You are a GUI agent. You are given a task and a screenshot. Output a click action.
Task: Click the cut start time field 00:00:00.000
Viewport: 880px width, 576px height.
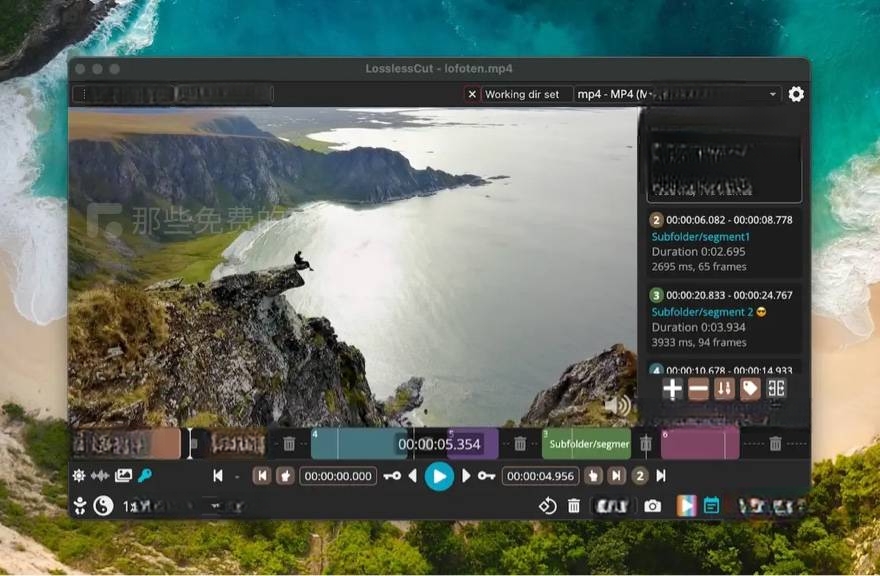[x=338, y=476]
